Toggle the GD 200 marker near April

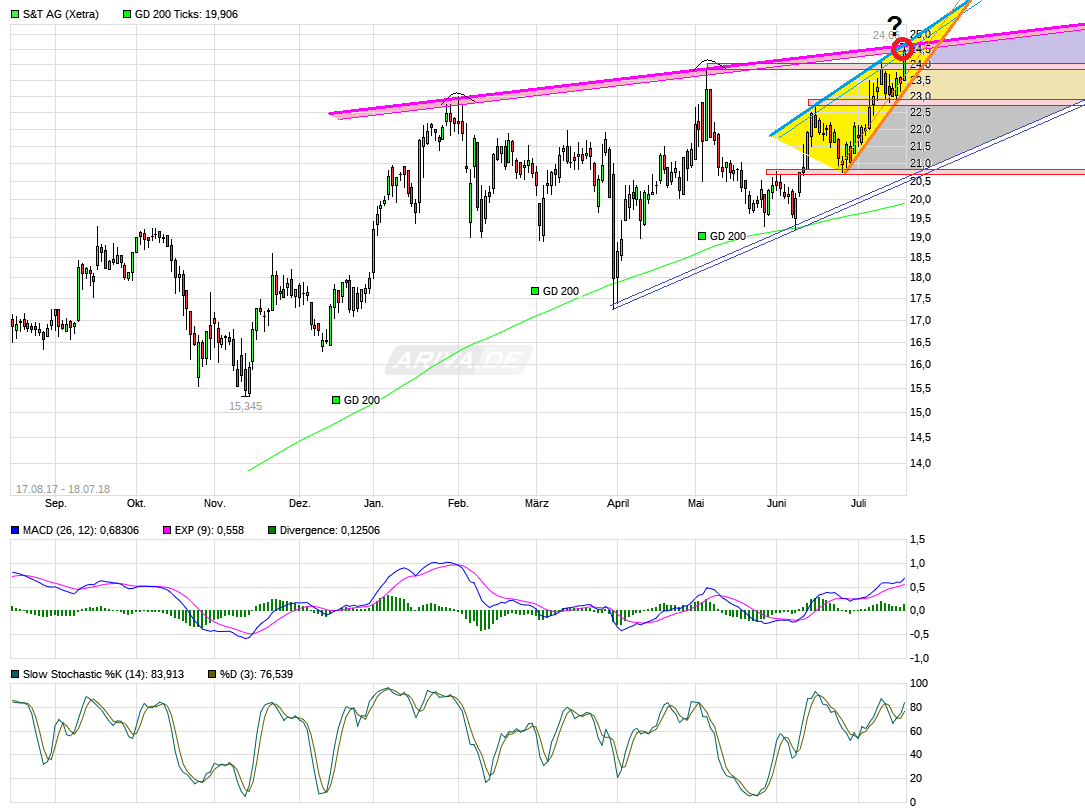(701, 234)
